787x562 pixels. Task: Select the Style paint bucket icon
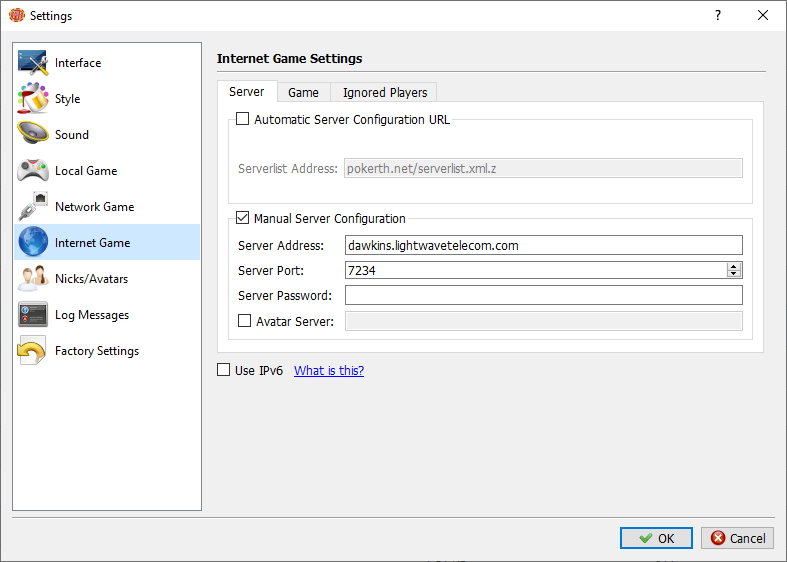pos(33,98)
